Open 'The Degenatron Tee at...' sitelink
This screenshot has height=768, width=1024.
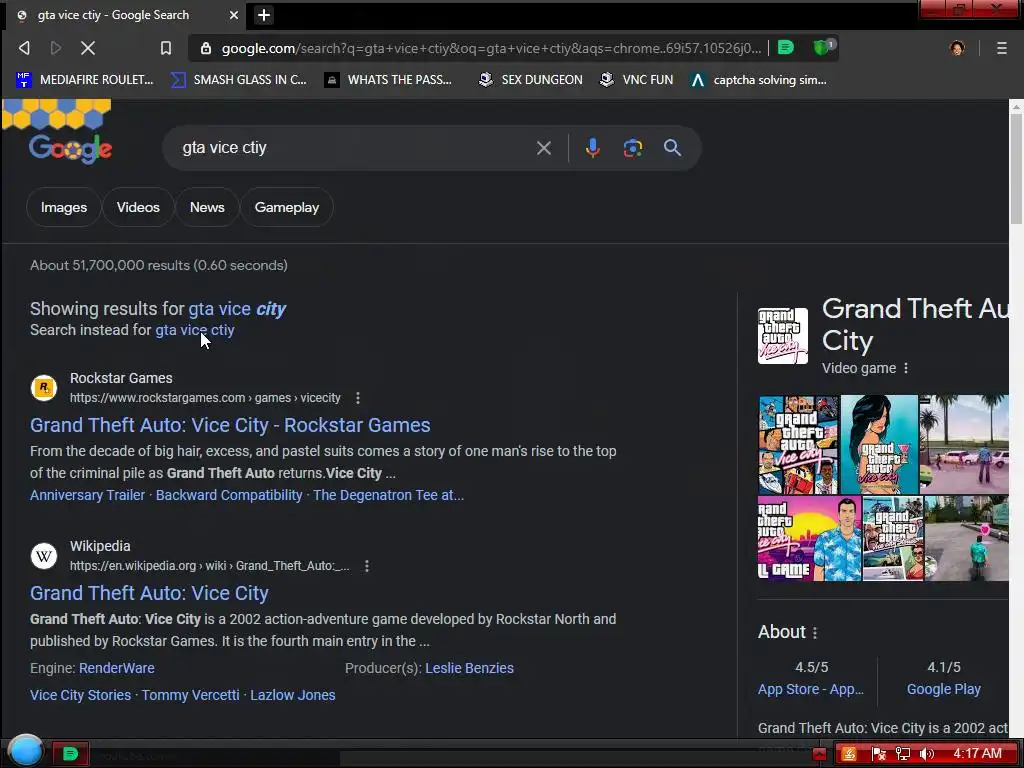[x=389, y=495]
